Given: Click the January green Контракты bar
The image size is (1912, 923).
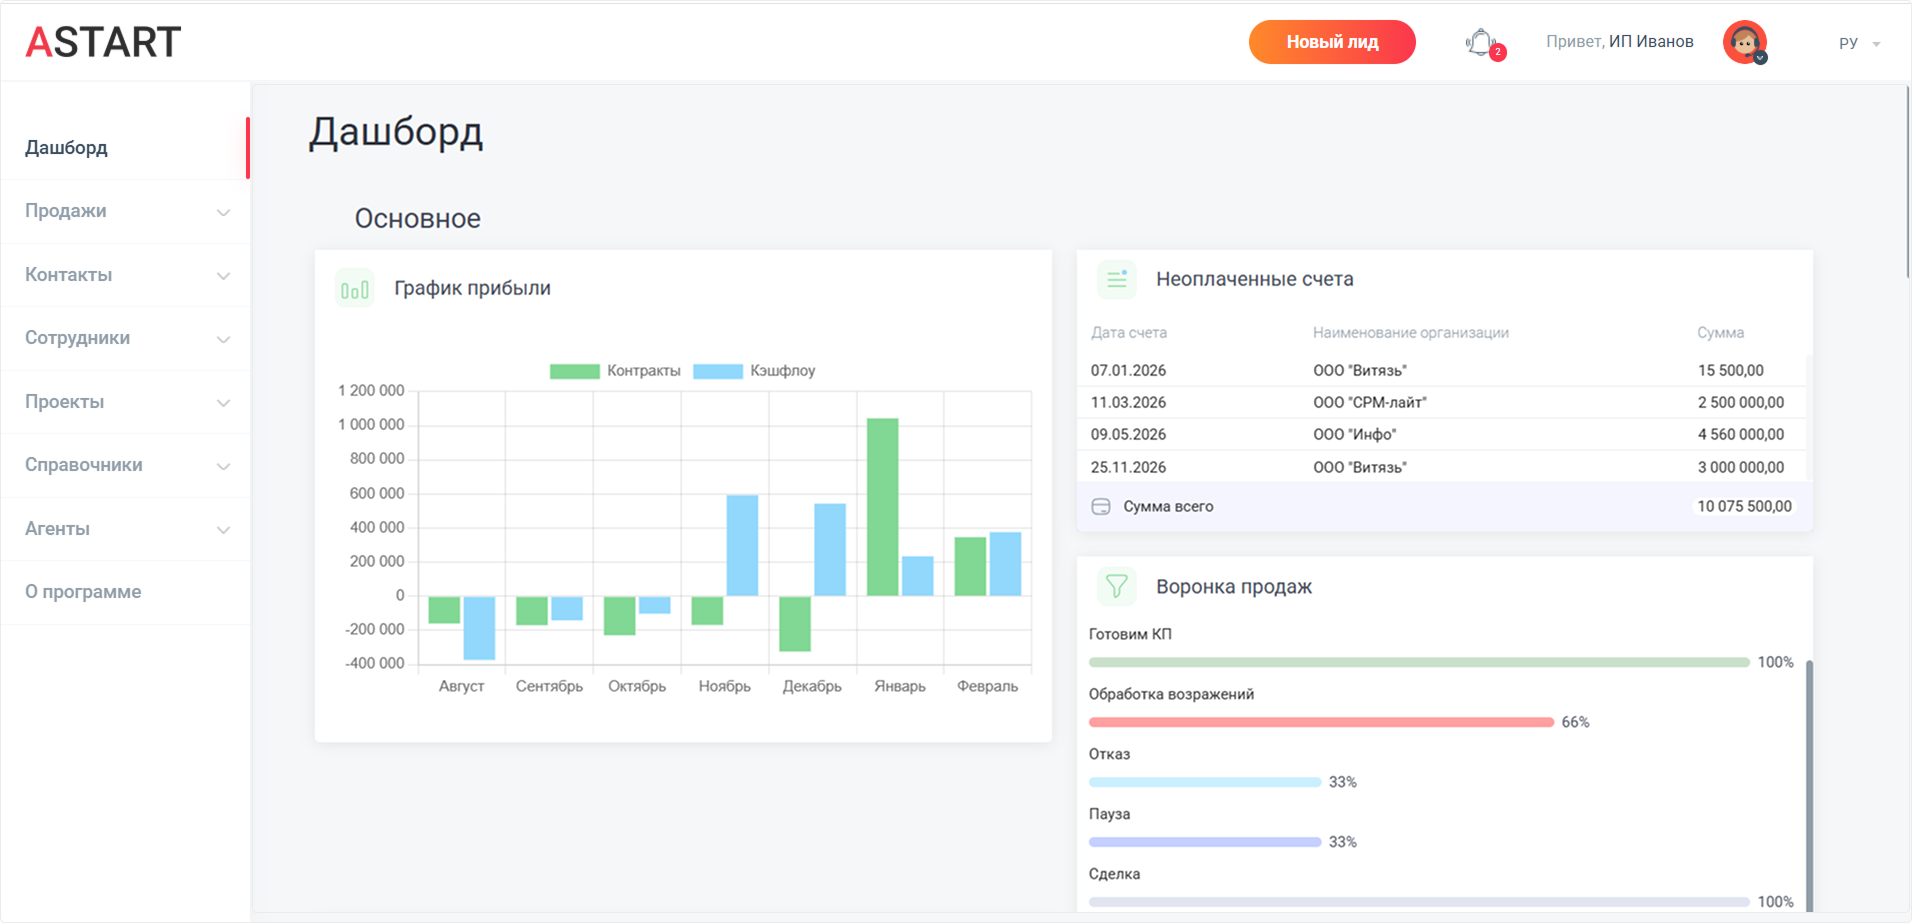Looking at the screenshot, I should pyautogui.click(x=882, y=507).
